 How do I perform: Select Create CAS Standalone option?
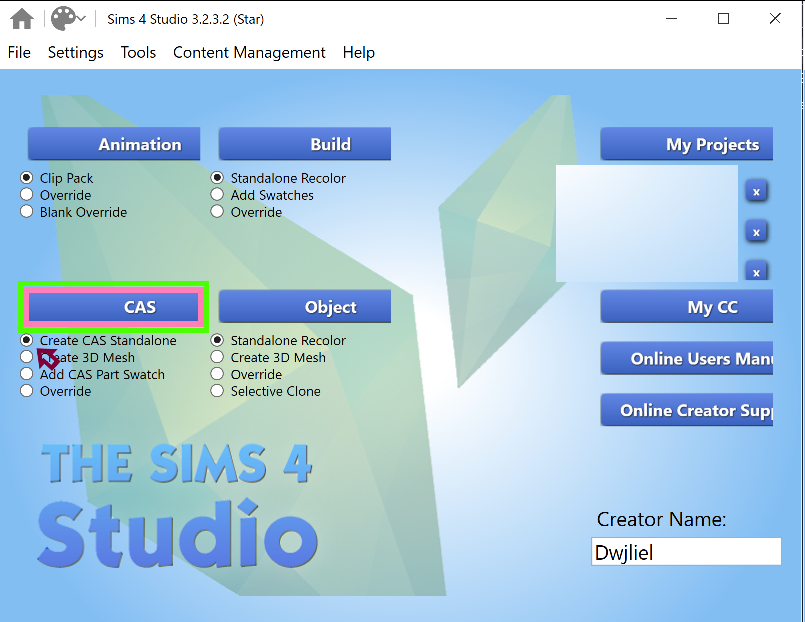[98, 340]
